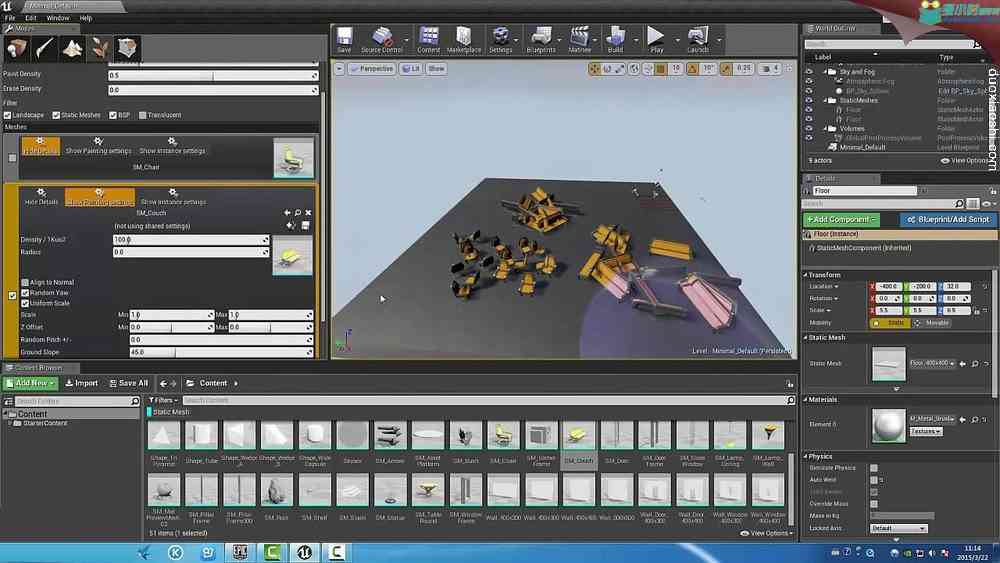1000x563 pixels.
Task: Adjust the Erase Density slider
Action: 213,91
